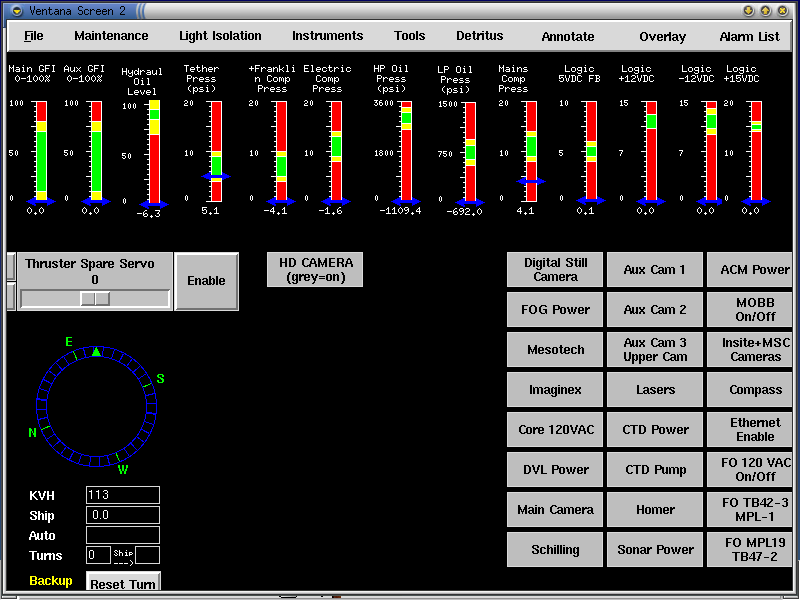Toggle Compass power button
This screenshot has height=600, width=800.
click(750, 389)
